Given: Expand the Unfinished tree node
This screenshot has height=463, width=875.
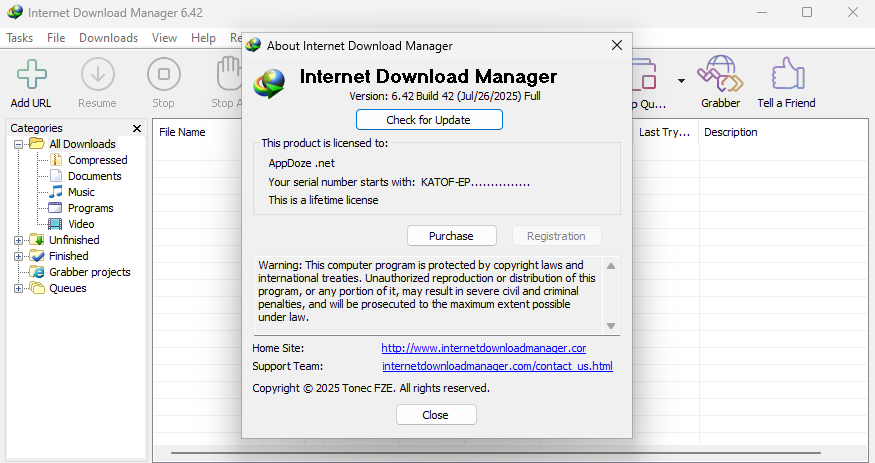Looking at the screenshot, I should (18, 240).
